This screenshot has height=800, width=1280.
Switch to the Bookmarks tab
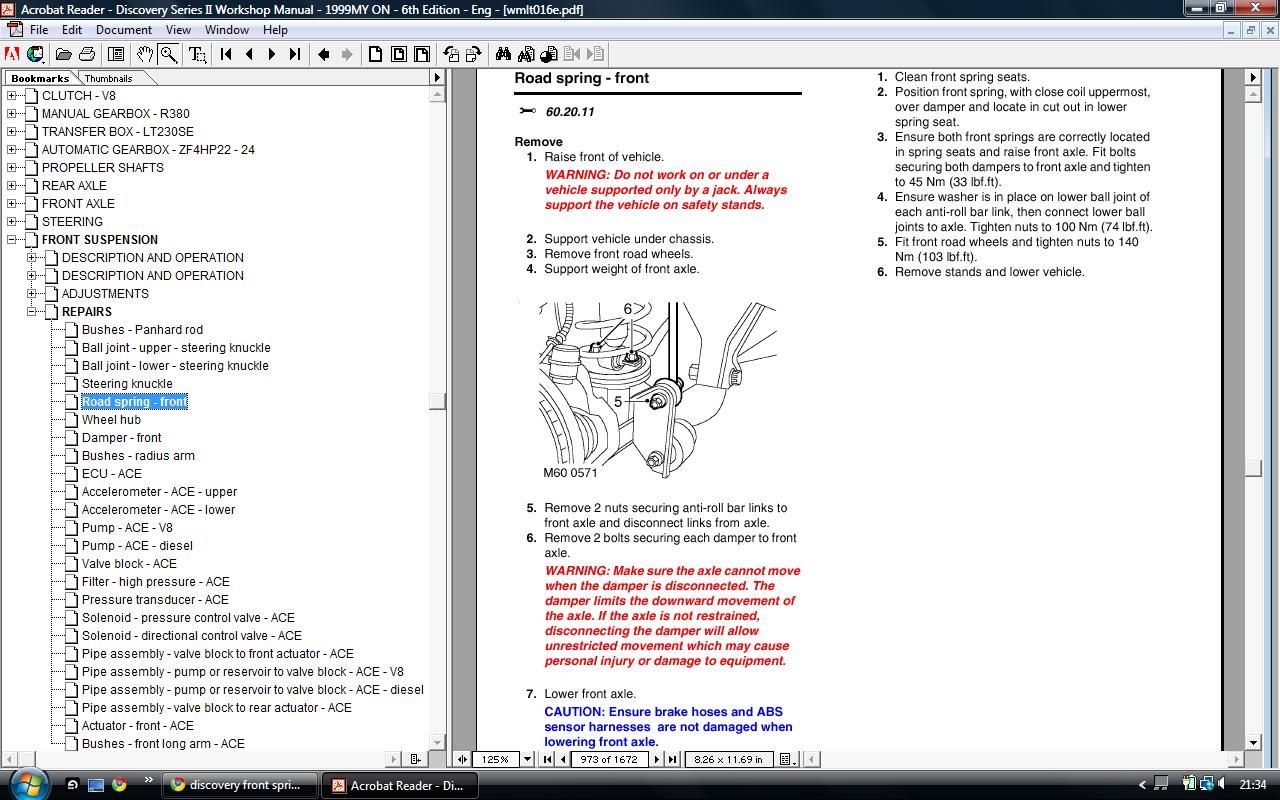pos(40,78)
